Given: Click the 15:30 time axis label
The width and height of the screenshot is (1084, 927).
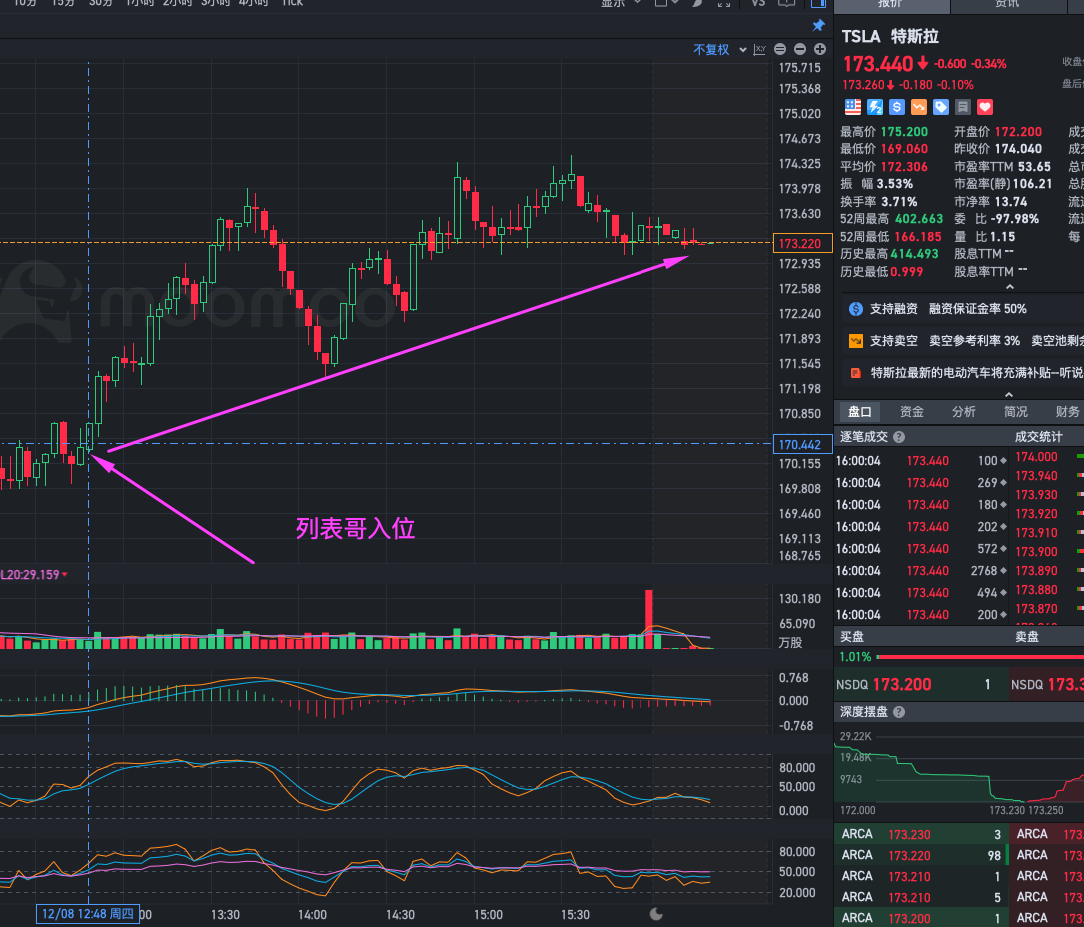Looking at the screenshot, I should pos(575,915).
